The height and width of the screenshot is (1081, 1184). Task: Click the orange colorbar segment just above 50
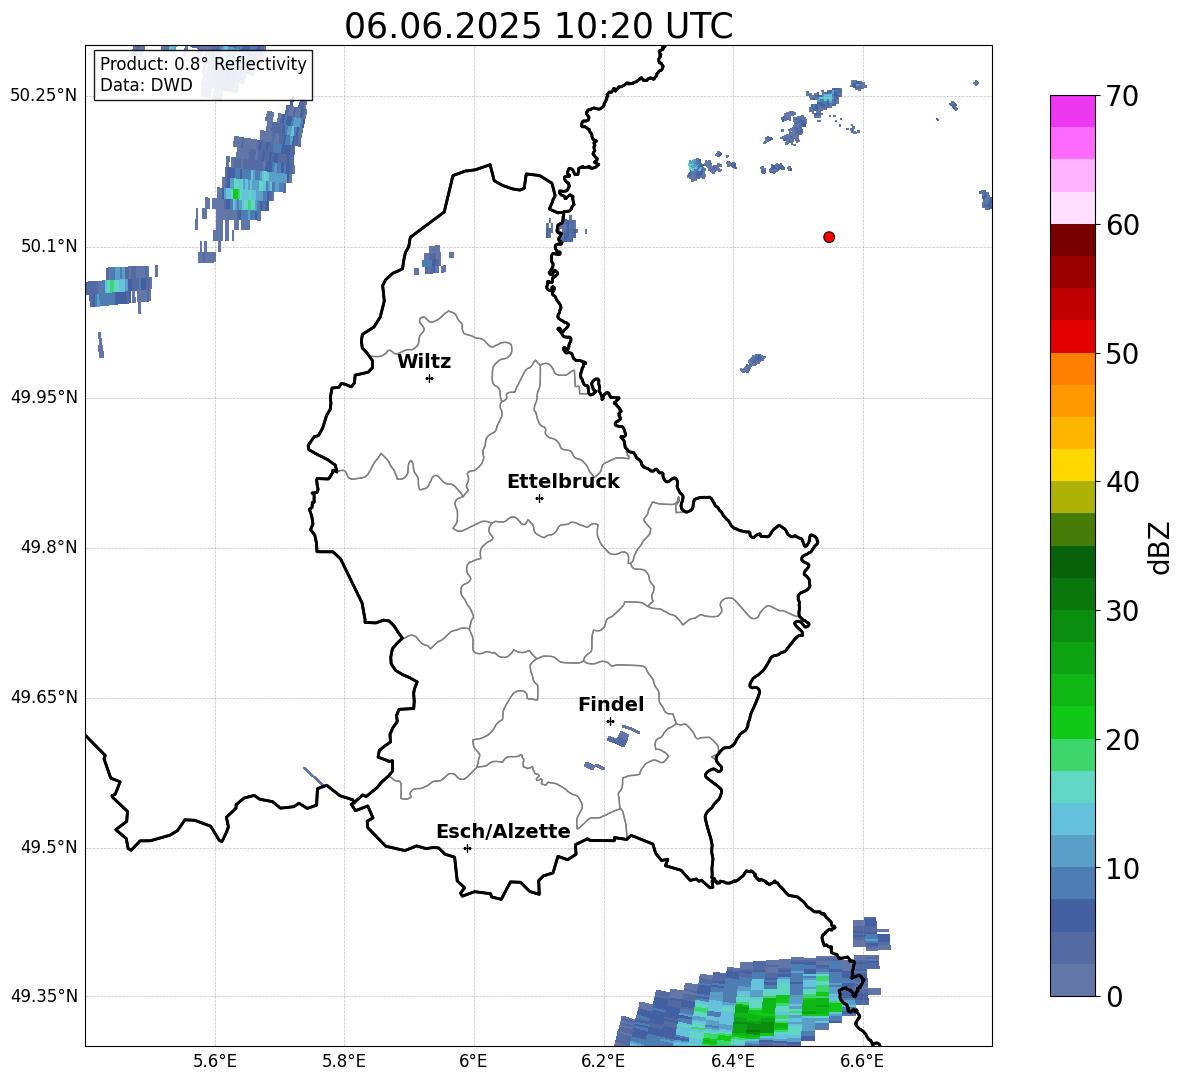[x=1073, y=368]
